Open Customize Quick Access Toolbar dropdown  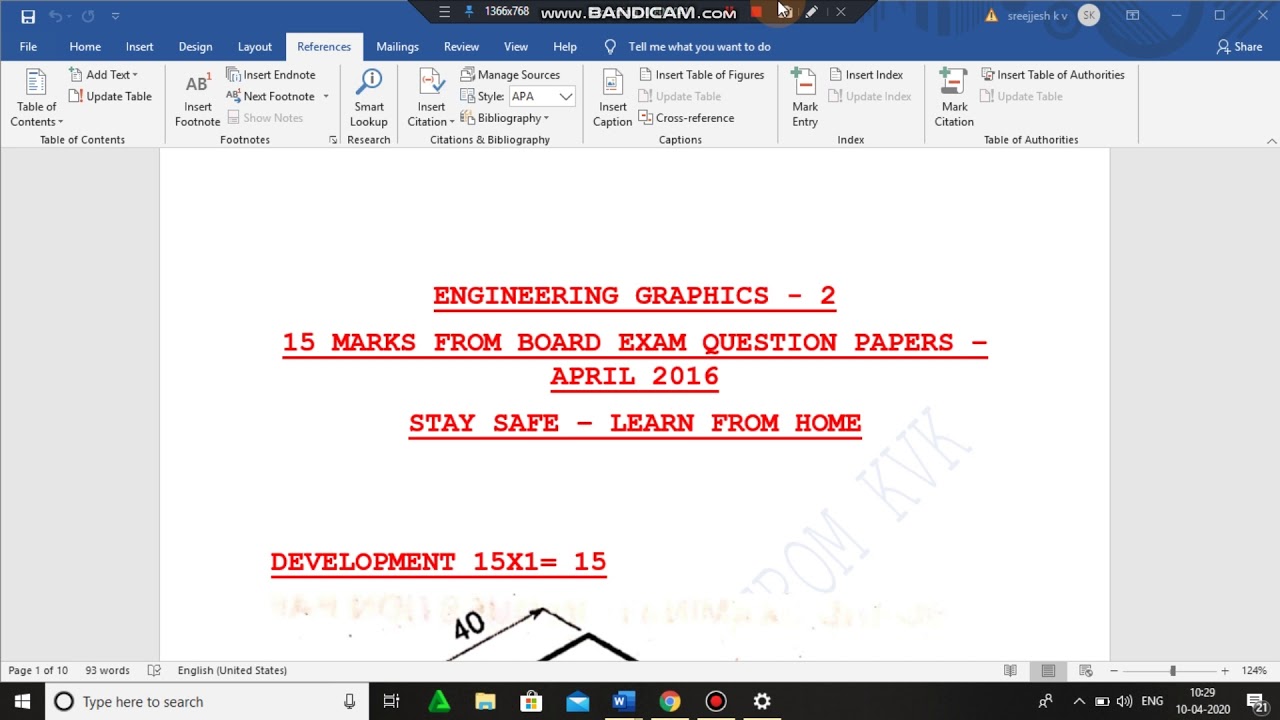(116, 16)
